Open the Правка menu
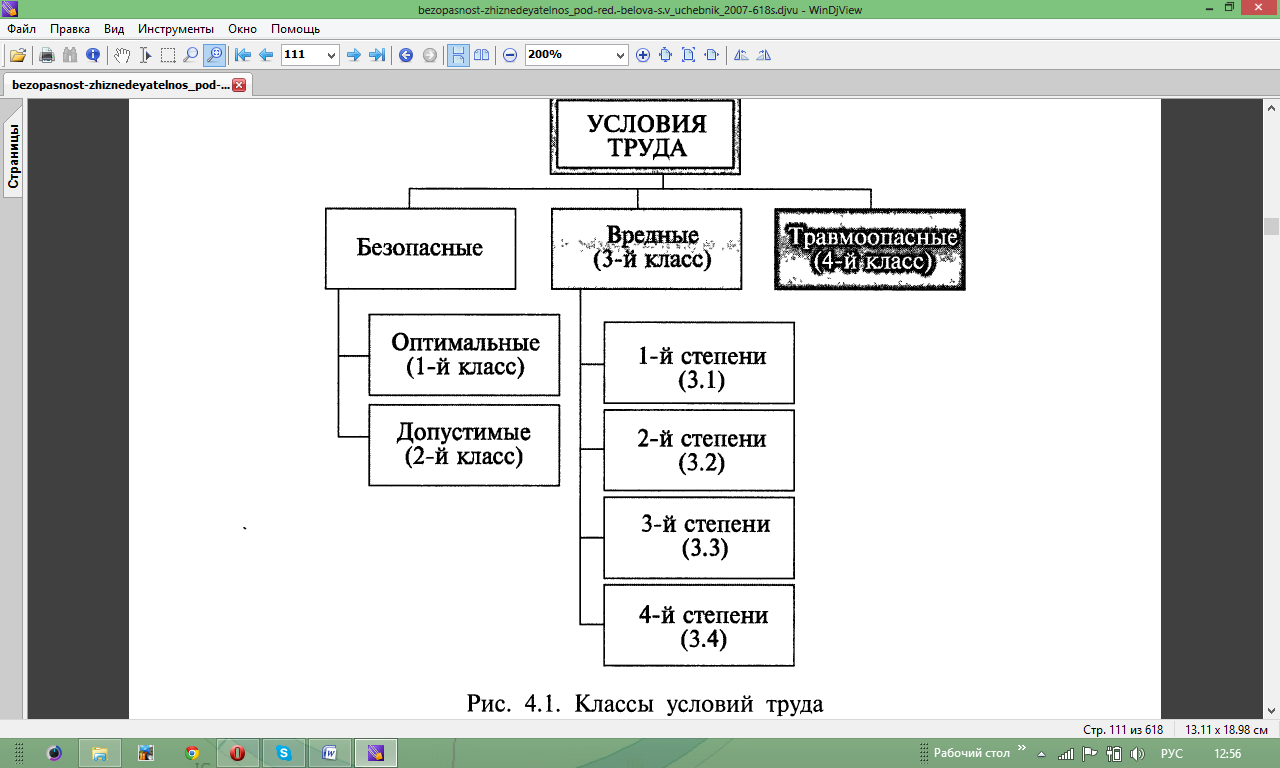The image size is (1280, 768). coord(70,29)
